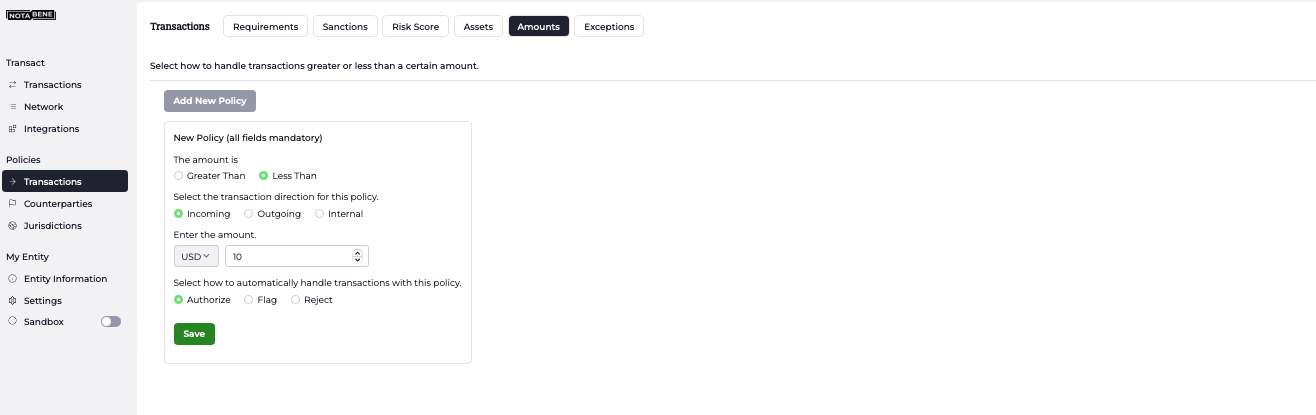Screen dimensions: 1316x415
Task: Choose Internal transaction direction
Action: pyautogui.click(x=319, y=214)
